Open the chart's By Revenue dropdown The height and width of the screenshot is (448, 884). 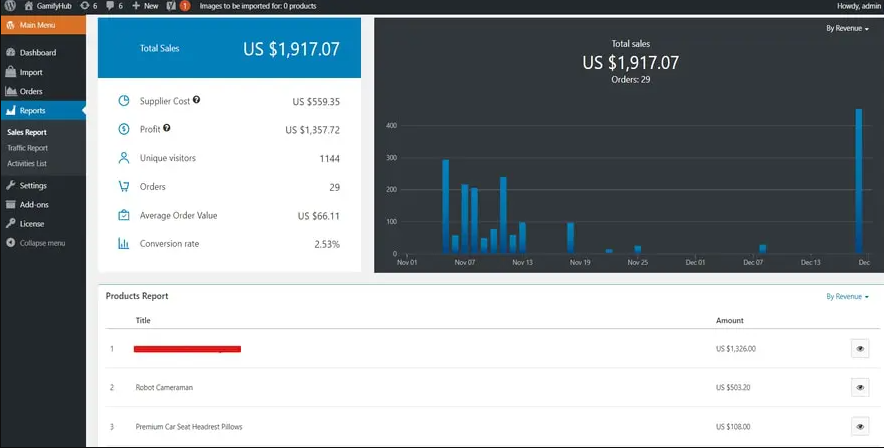[x=846, y=29]
